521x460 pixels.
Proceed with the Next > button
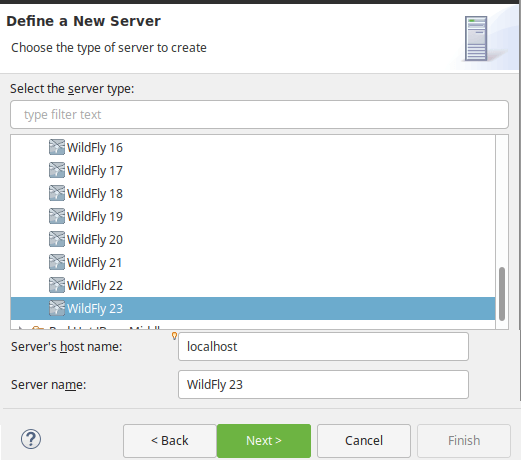(264, 441)
